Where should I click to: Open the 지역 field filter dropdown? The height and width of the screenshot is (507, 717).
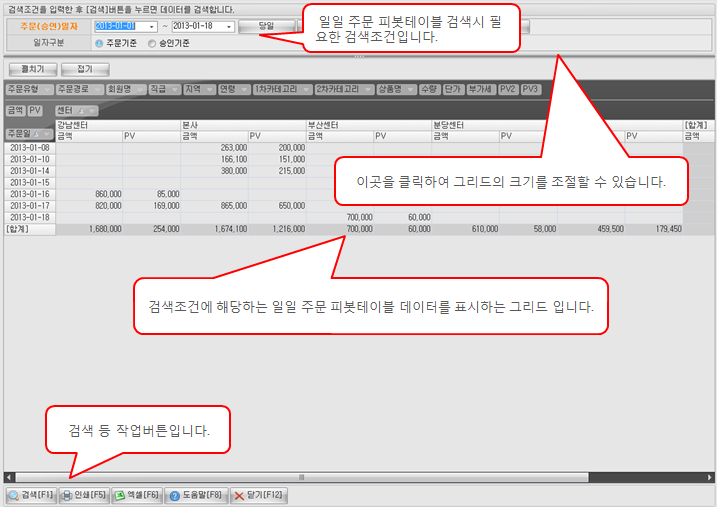point(209,90)
